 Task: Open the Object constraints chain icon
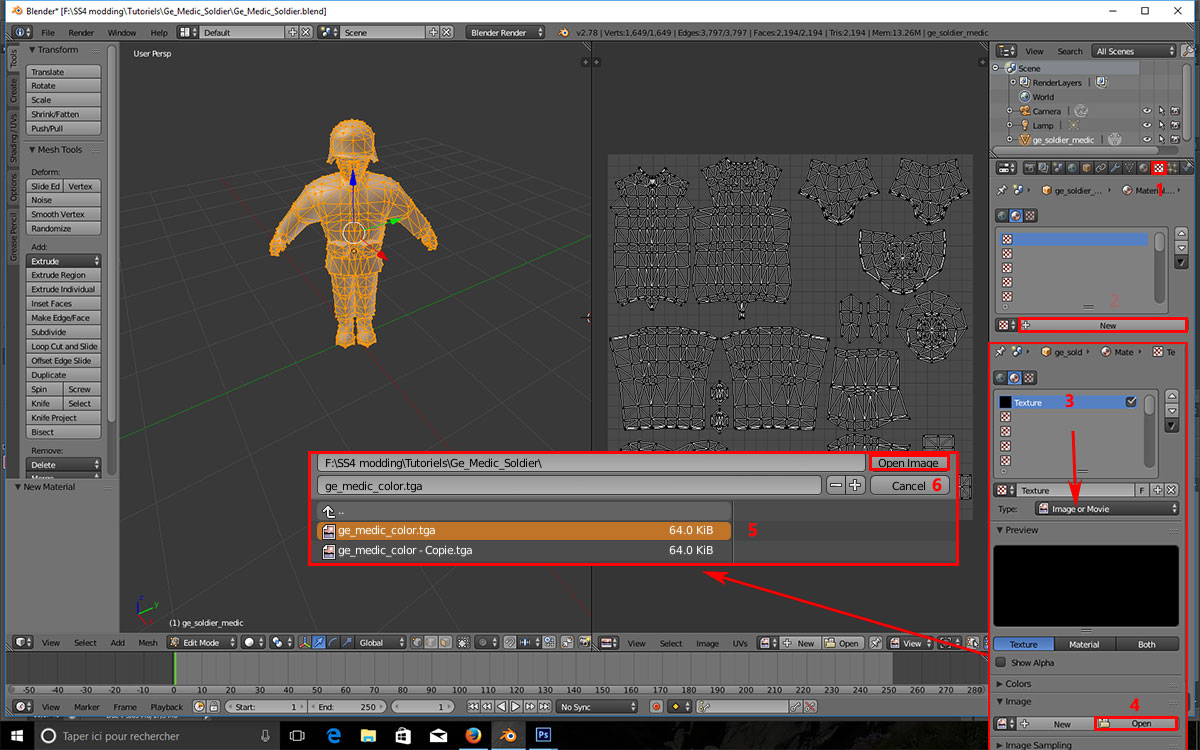click(1101, 168)
